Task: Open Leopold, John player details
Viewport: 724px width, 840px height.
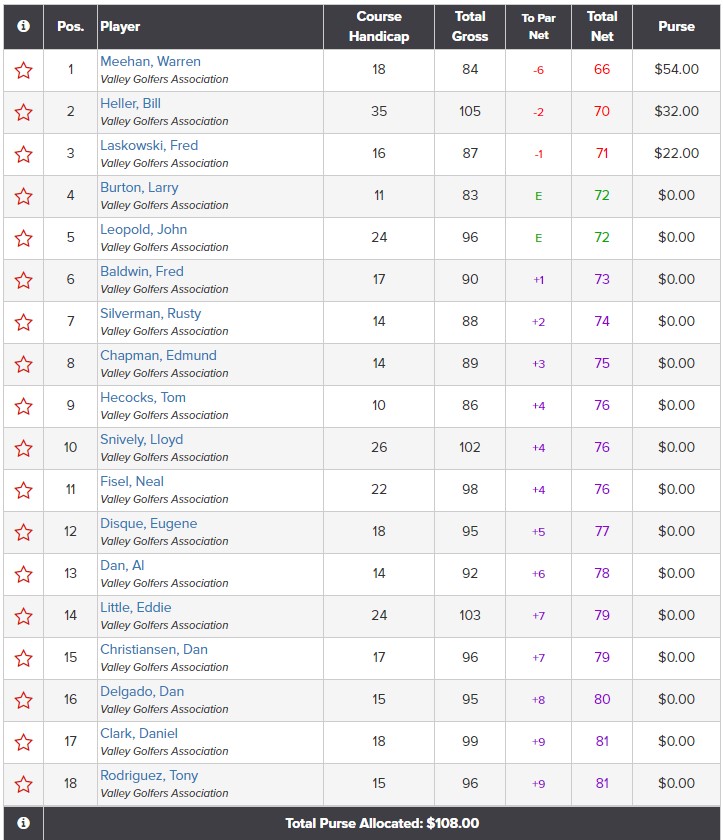Action: (143, 229)
